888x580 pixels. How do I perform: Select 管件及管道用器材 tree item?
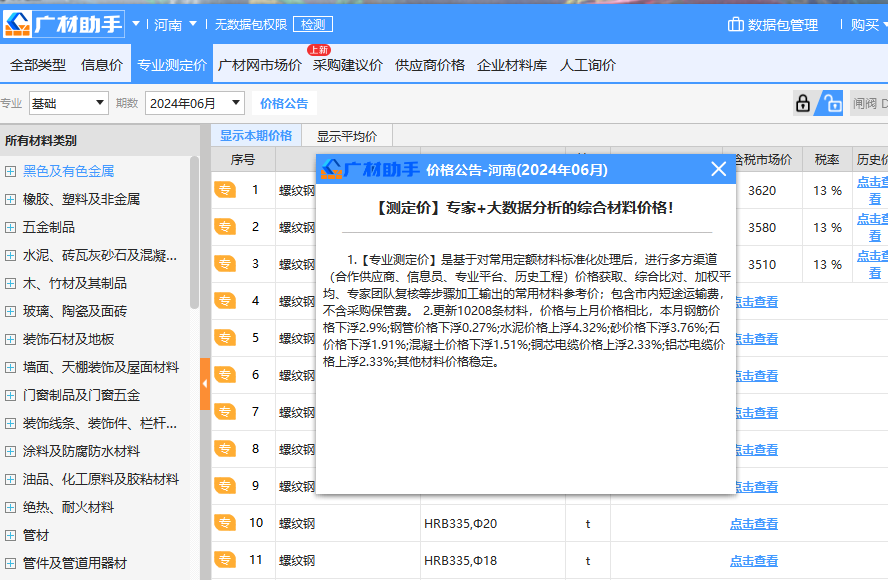point(75,563)
